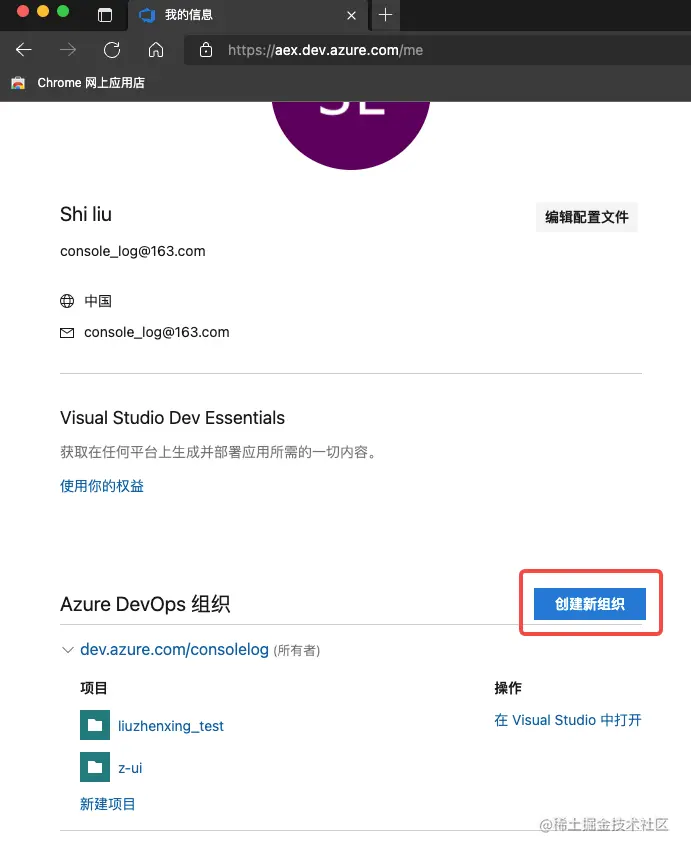Open Chrome 网上应用店 bookmark
This screenshot has width=691, height=855.
78,83
